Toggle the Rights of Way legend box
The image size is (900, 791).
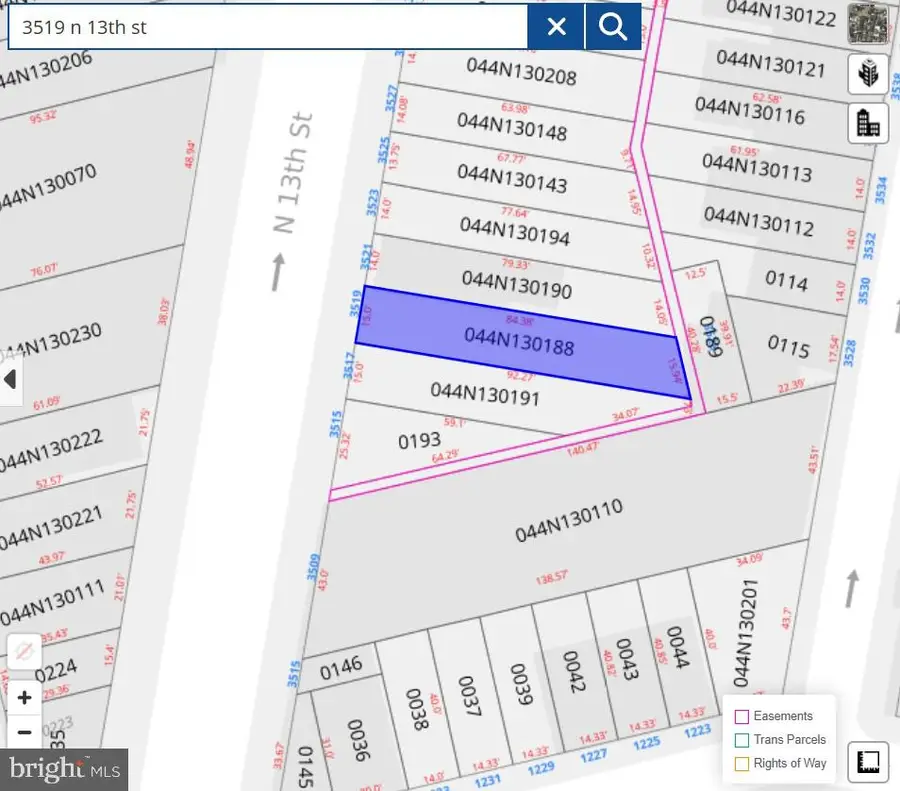[742, 763]
